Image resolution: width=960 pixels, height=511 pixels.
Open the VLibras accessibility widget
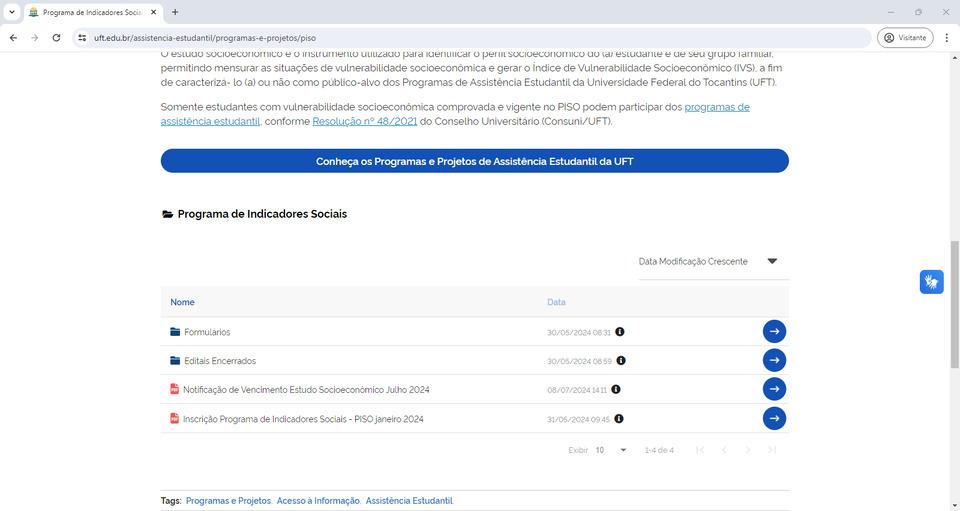(x=931, y=282)
